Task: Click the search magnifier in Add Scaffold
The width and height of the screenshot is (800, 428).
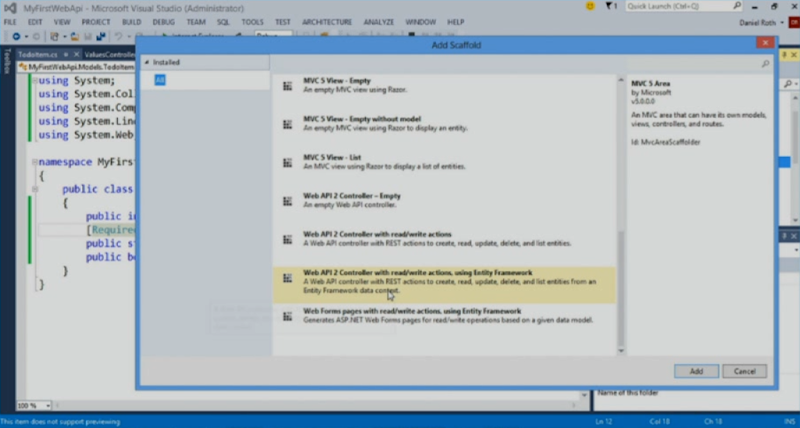Action: [765, 64]
